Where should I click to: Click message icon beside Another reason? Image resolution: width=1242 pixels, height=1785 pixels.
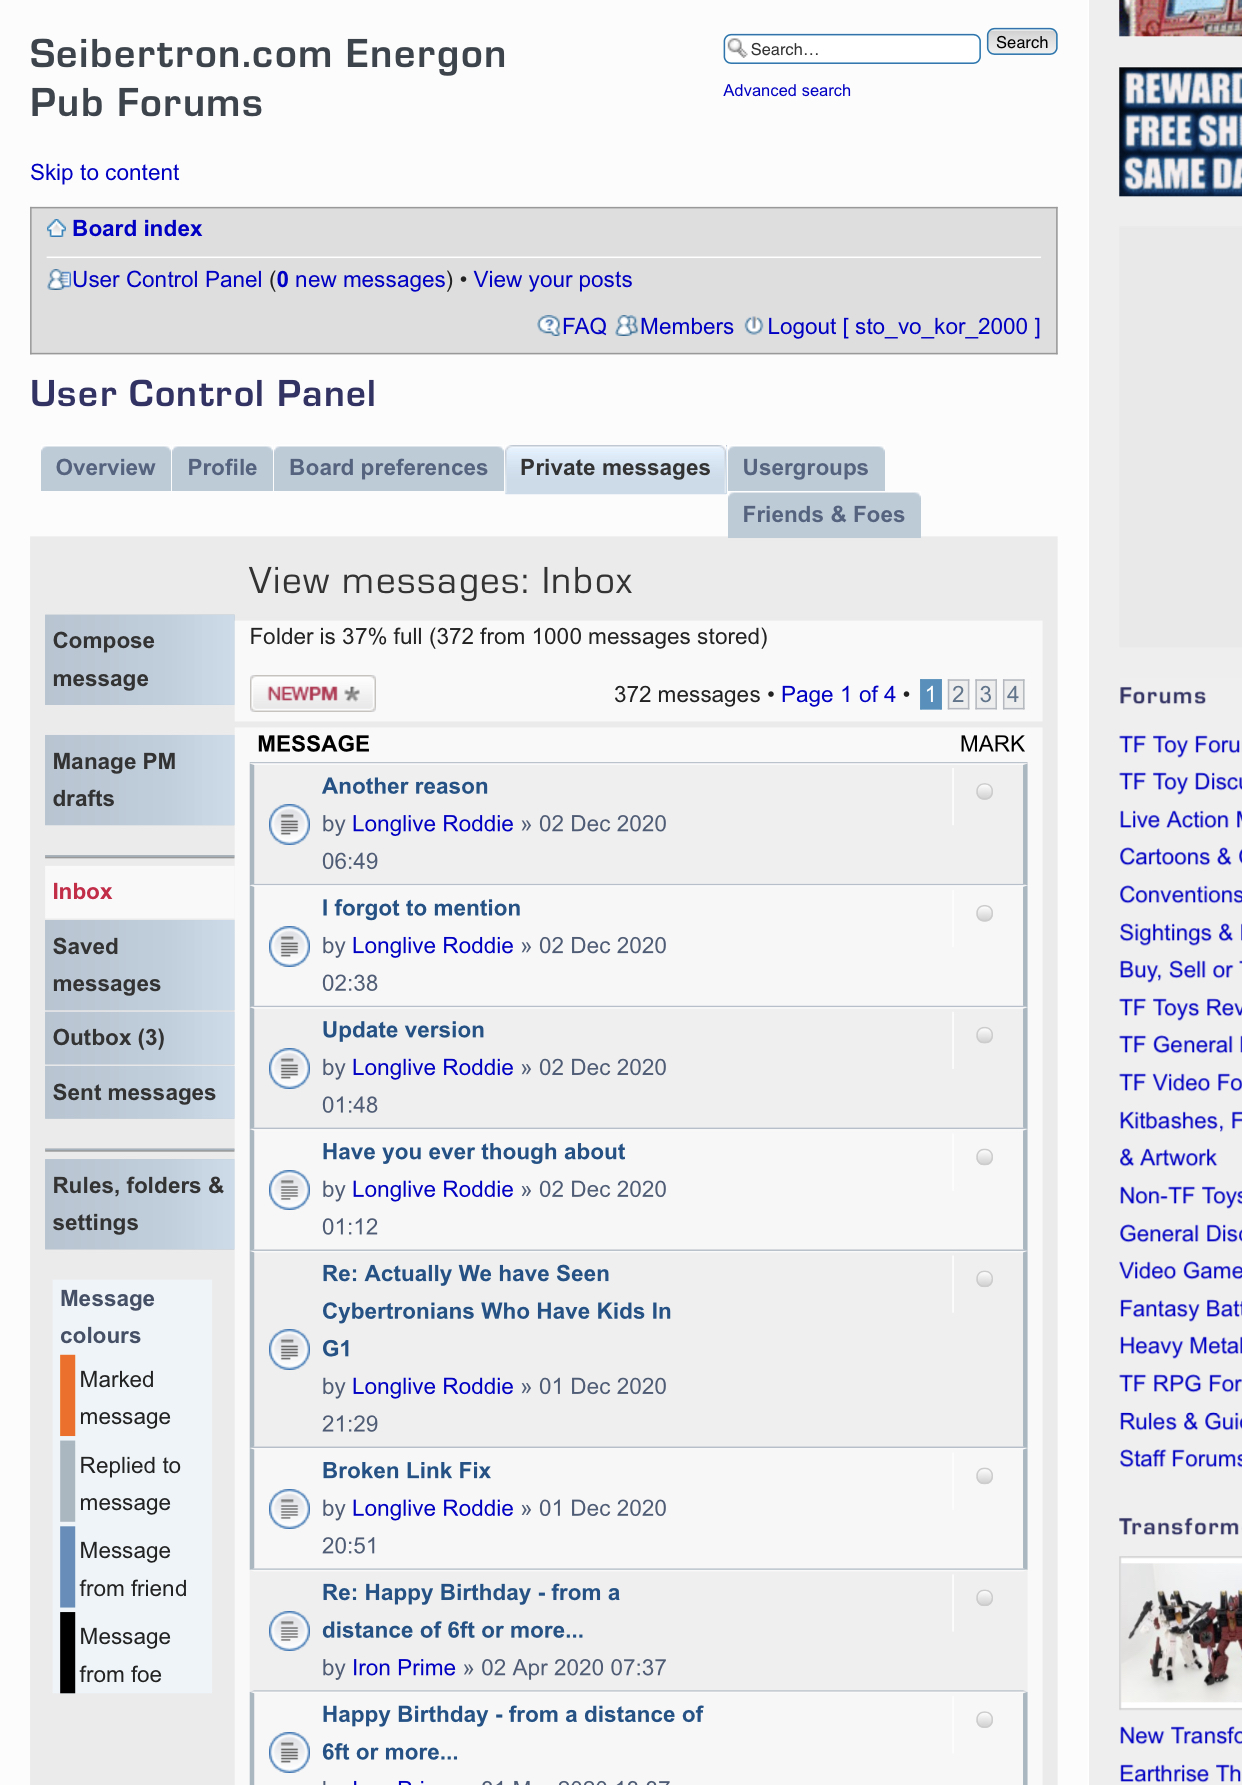pos(289,824)
